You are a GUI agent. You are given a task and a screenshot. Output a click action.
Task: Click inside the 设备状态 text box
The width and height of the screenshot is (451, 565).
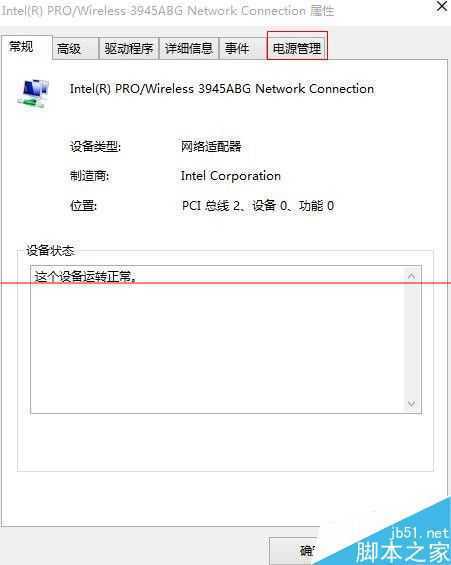pyautogui.click(x=218, y=340)
